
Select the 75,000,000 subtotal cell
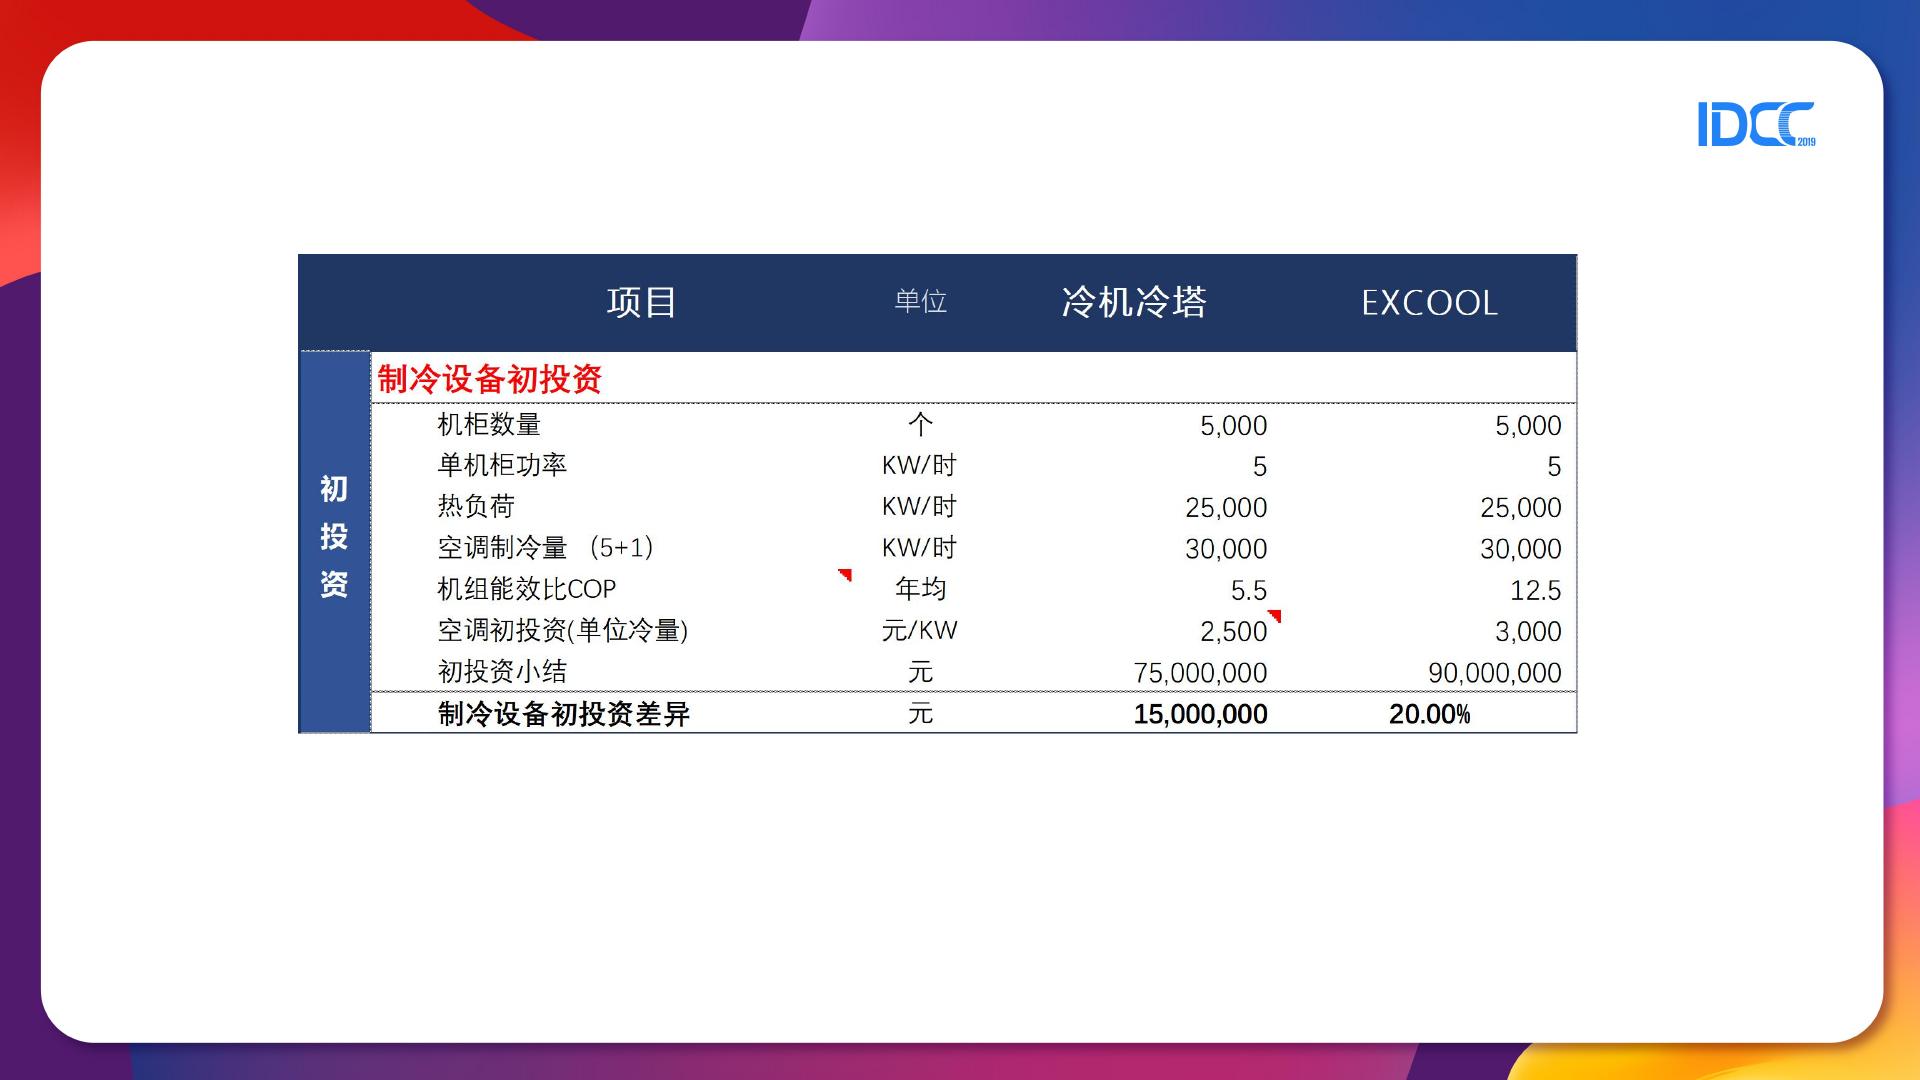1200,673
